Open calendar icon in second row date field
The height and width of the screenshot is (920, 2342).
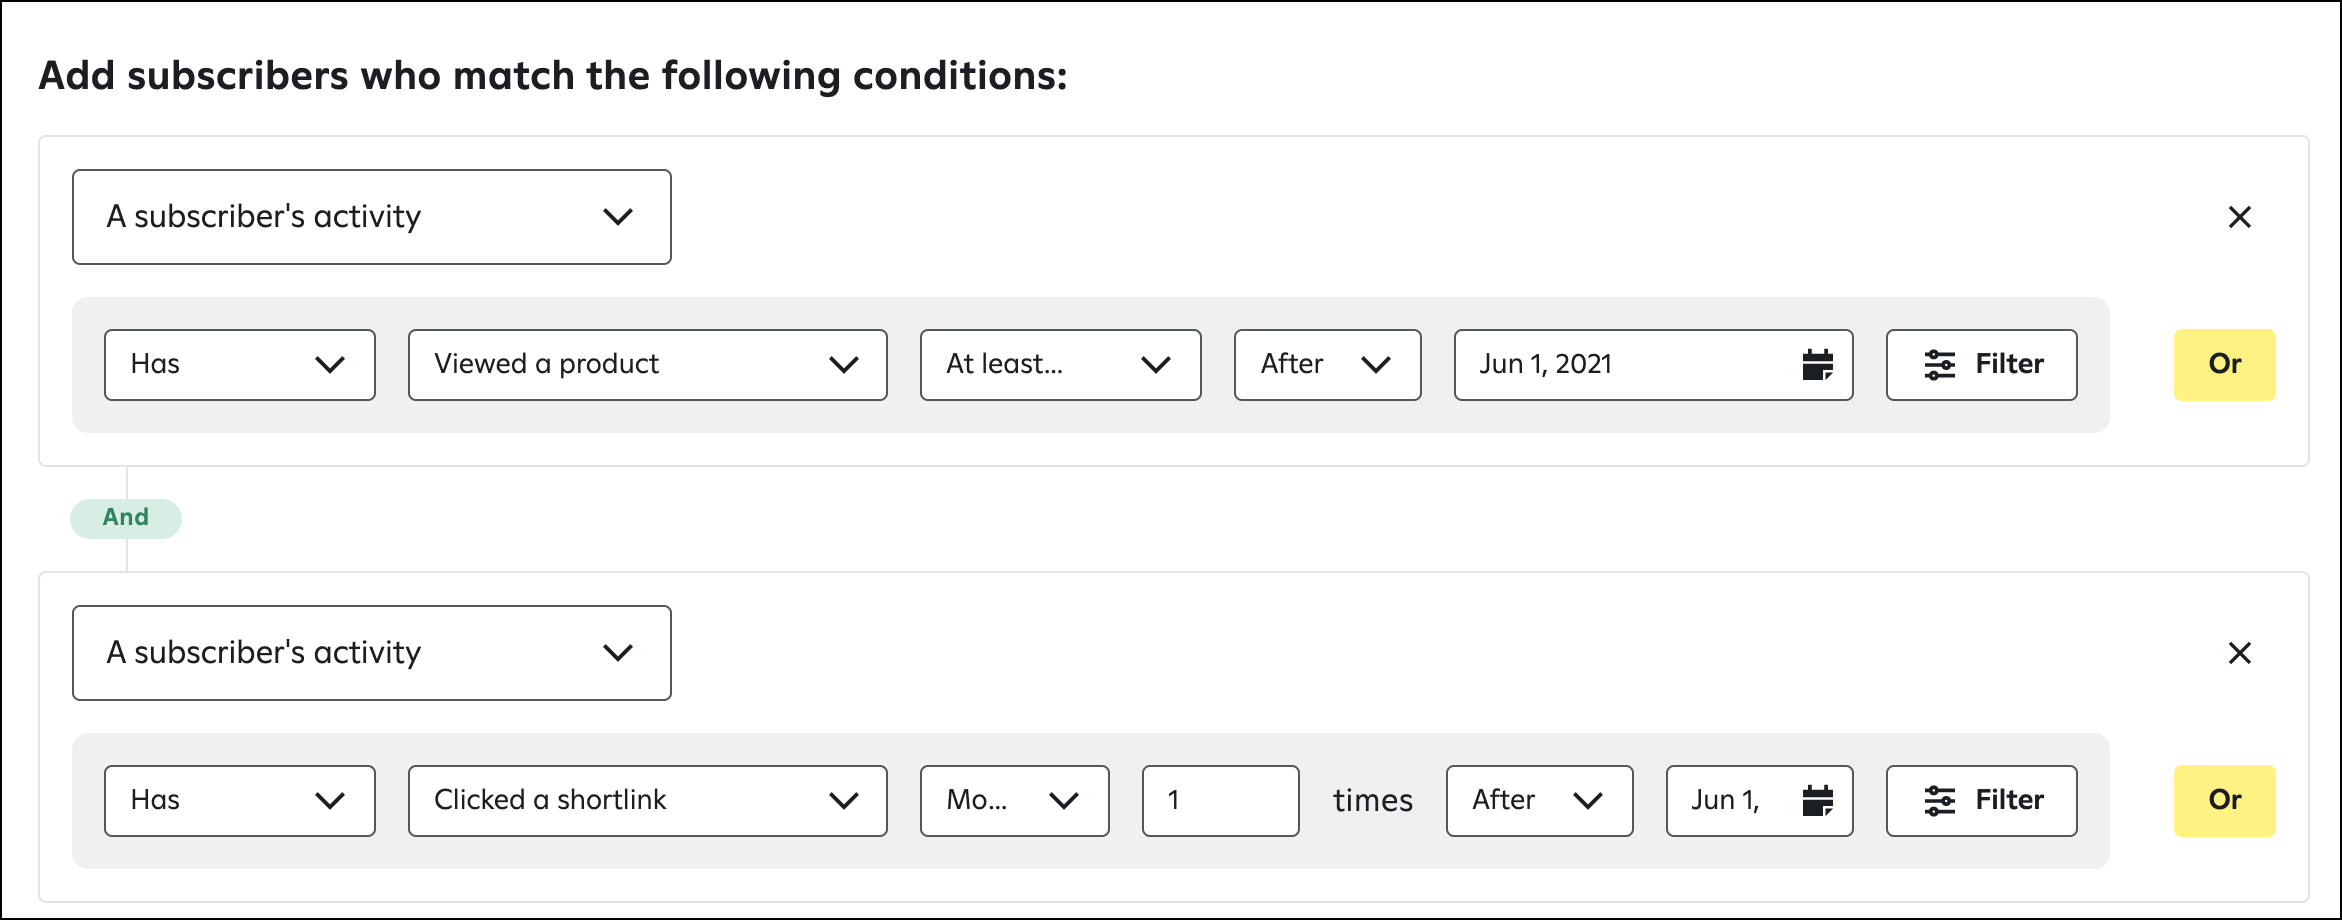(x=1817, y=801)
